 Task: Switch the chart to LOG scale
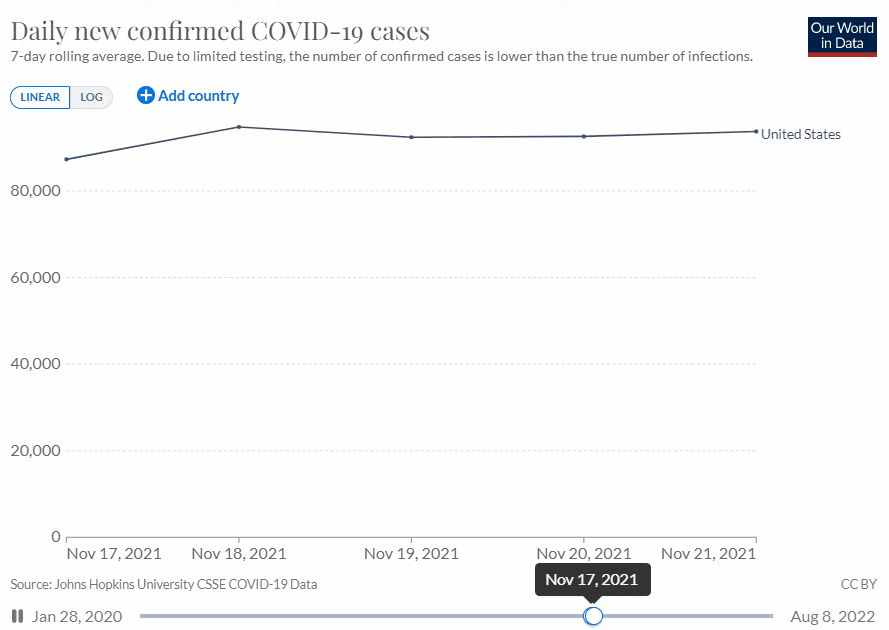pos(92,97)
